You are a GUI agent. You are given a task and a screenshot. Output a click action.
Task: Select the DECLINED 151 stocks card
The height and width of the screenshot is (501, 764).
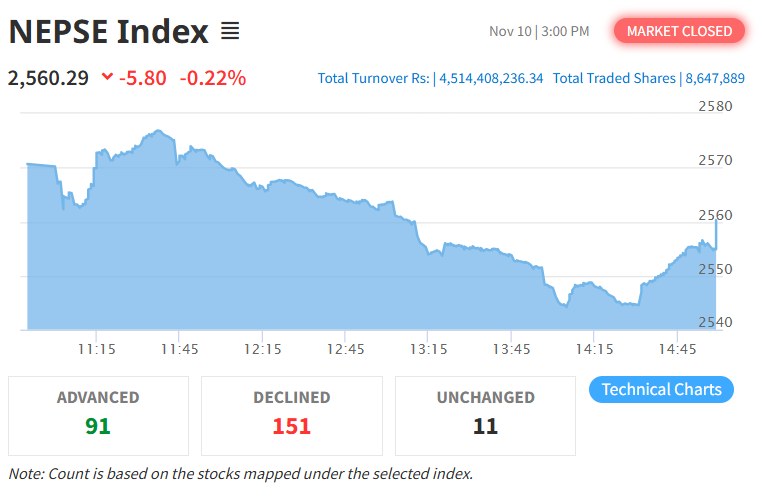pos(292,415)
